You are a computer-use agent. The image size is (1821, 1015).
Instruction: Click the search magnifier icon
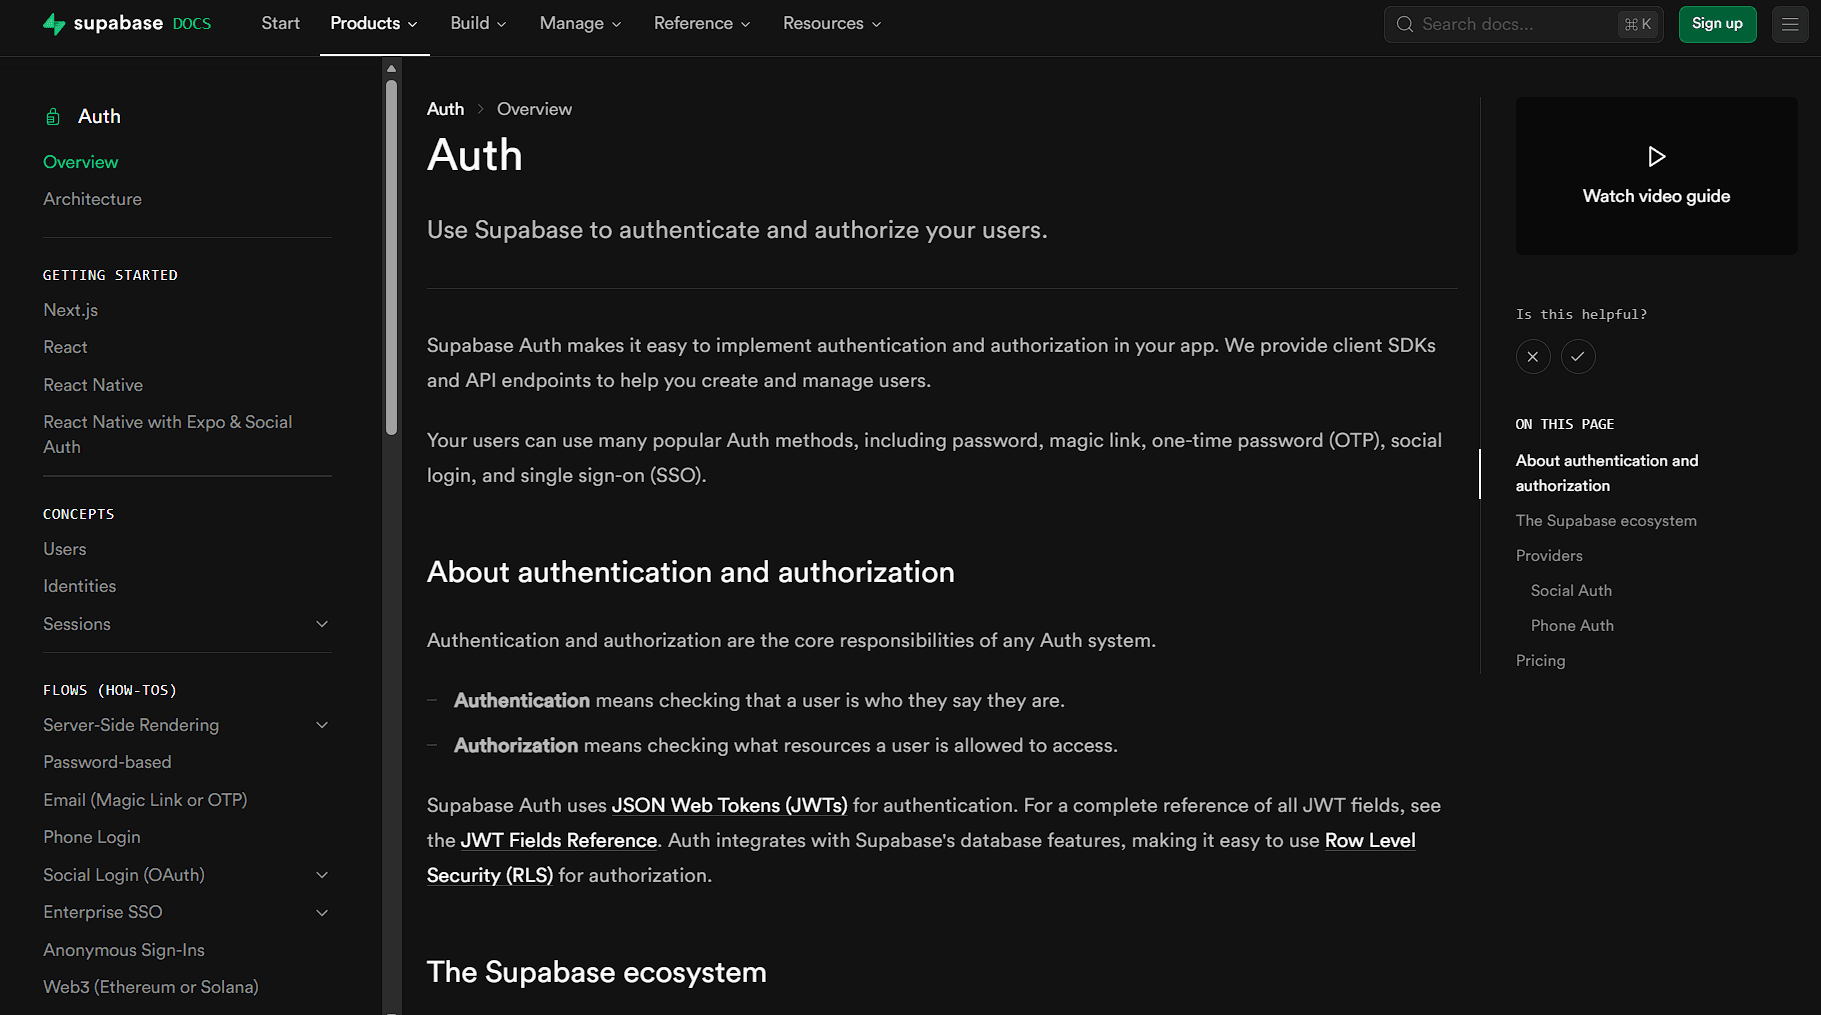1405,24
